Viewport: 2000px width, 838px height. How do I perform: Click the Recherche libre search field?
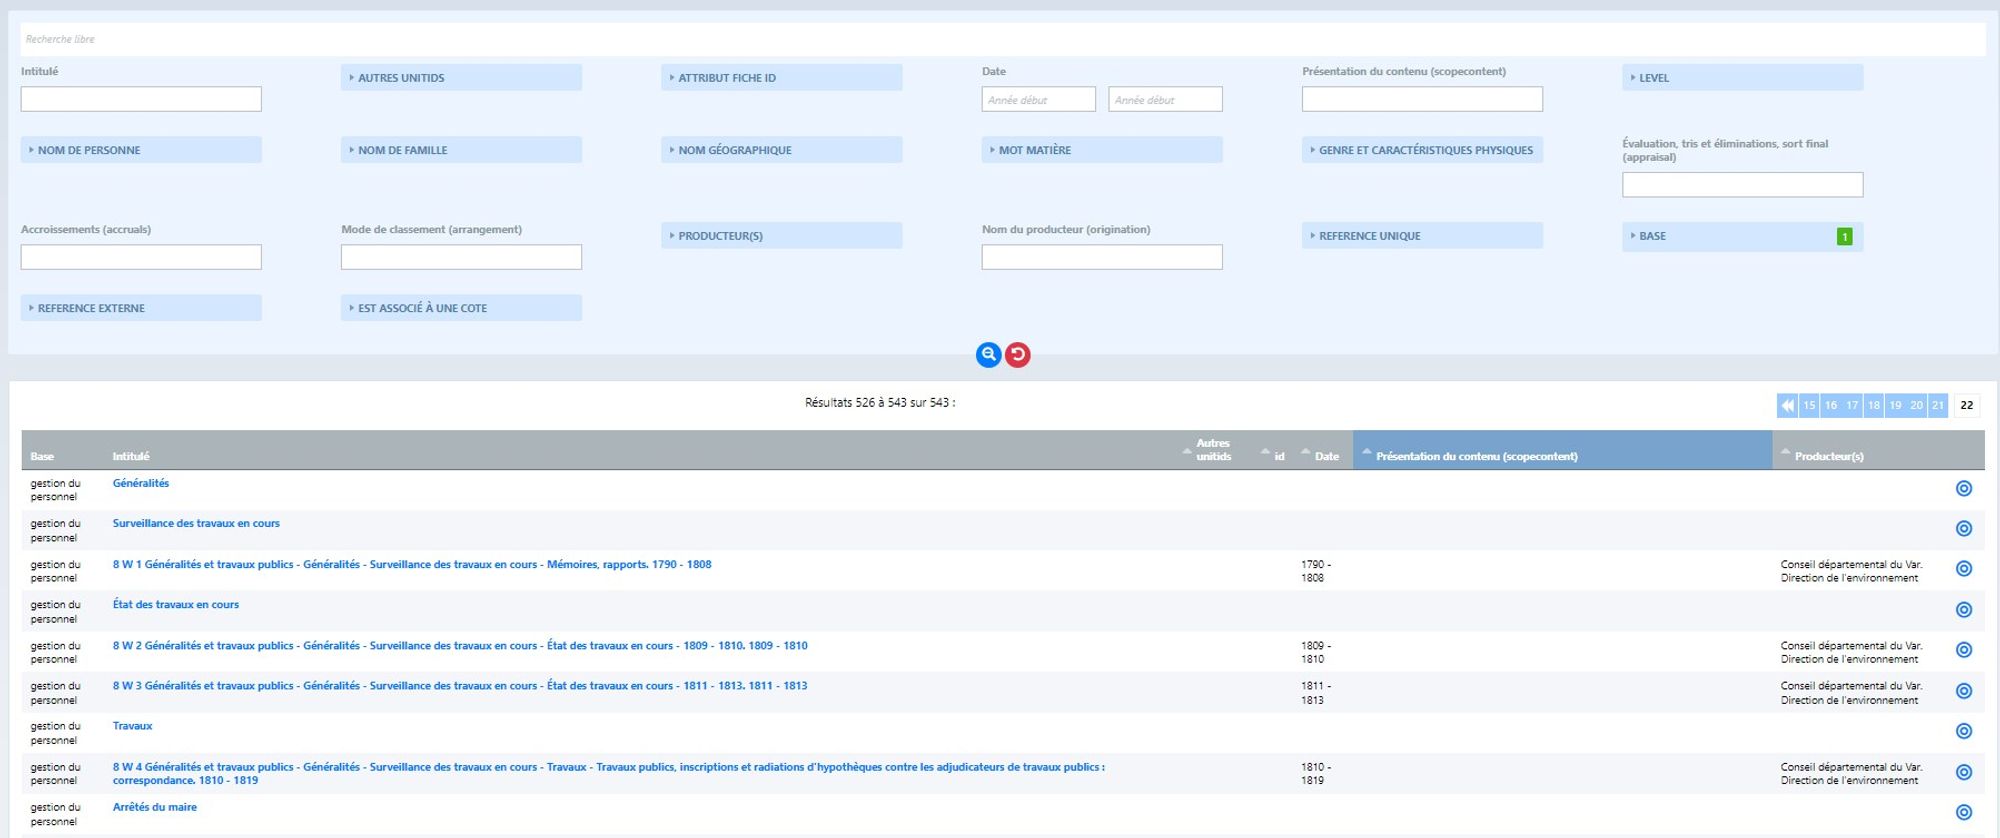(x=1000, y=40)
